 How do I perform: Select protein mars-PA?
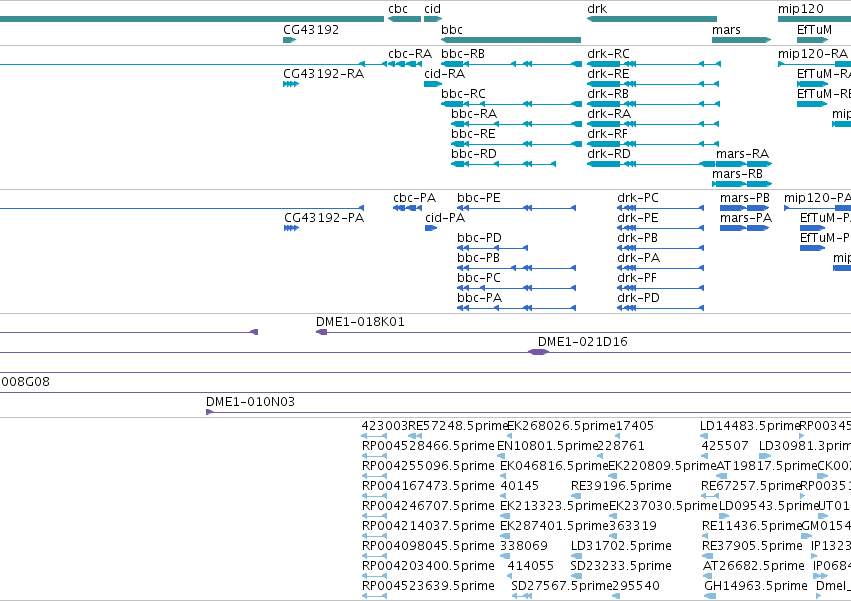(x=745, y=228)
